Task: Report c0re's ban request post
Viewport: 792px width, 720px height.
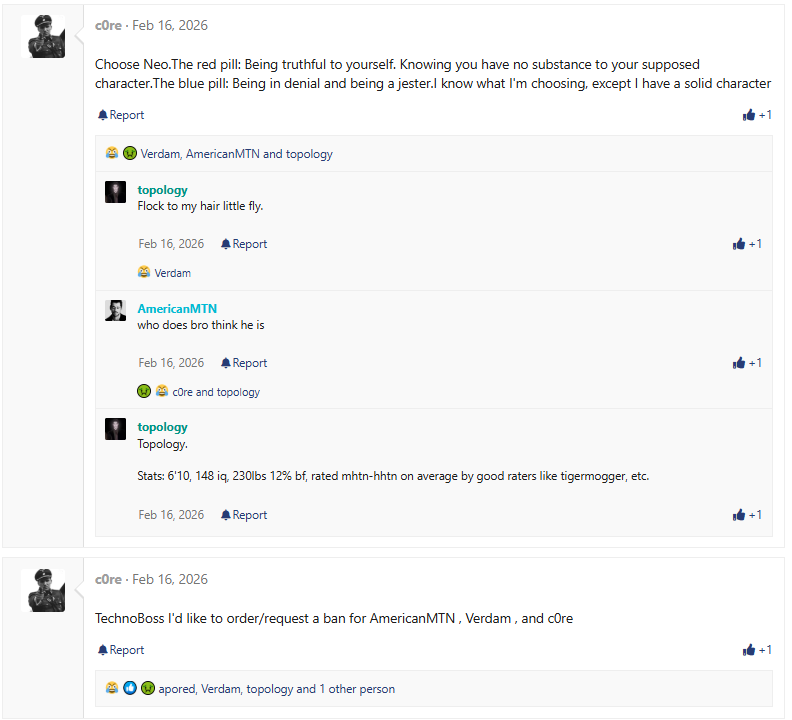Action: point(121,650)
